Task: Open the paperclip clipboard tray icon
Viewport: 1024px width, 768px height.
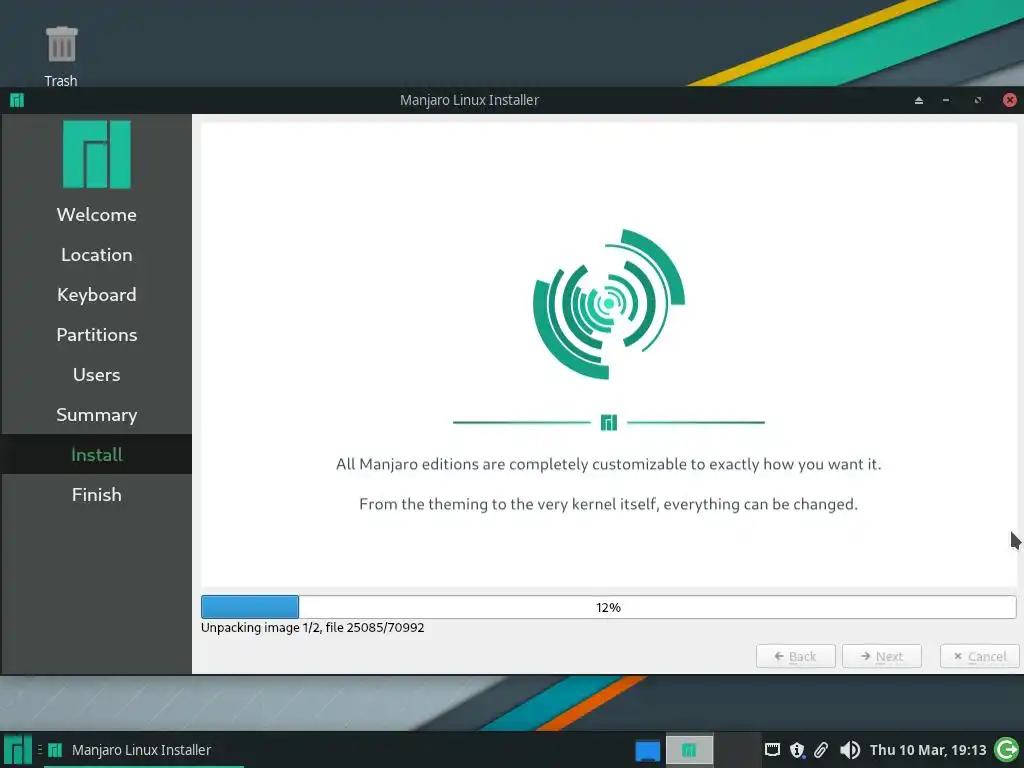Action: 821,750
